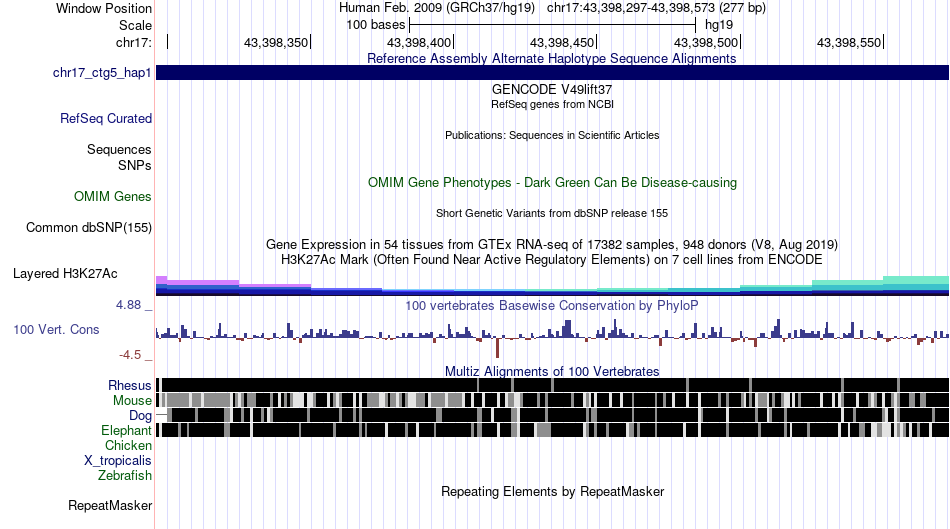Screen dimensions: 950x529
Task: Click the Sequences track label
Action: (x=119, y=149)
